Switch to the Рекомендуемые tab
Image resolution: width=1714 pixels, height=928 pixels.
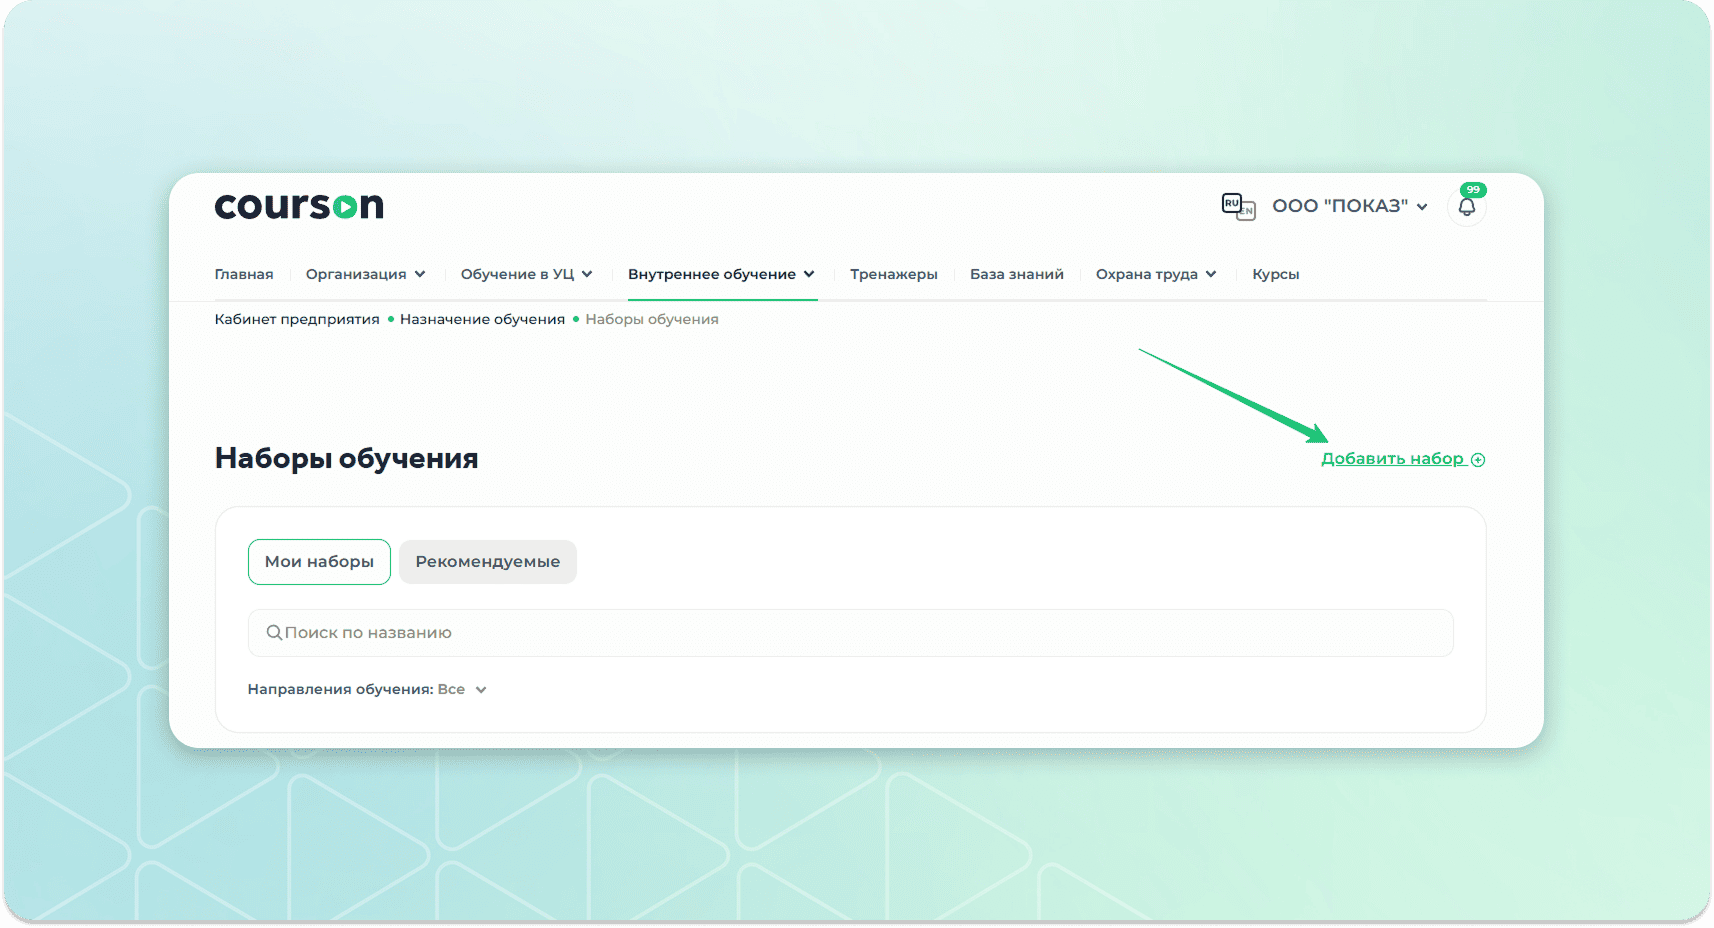(x=487, y=562)
